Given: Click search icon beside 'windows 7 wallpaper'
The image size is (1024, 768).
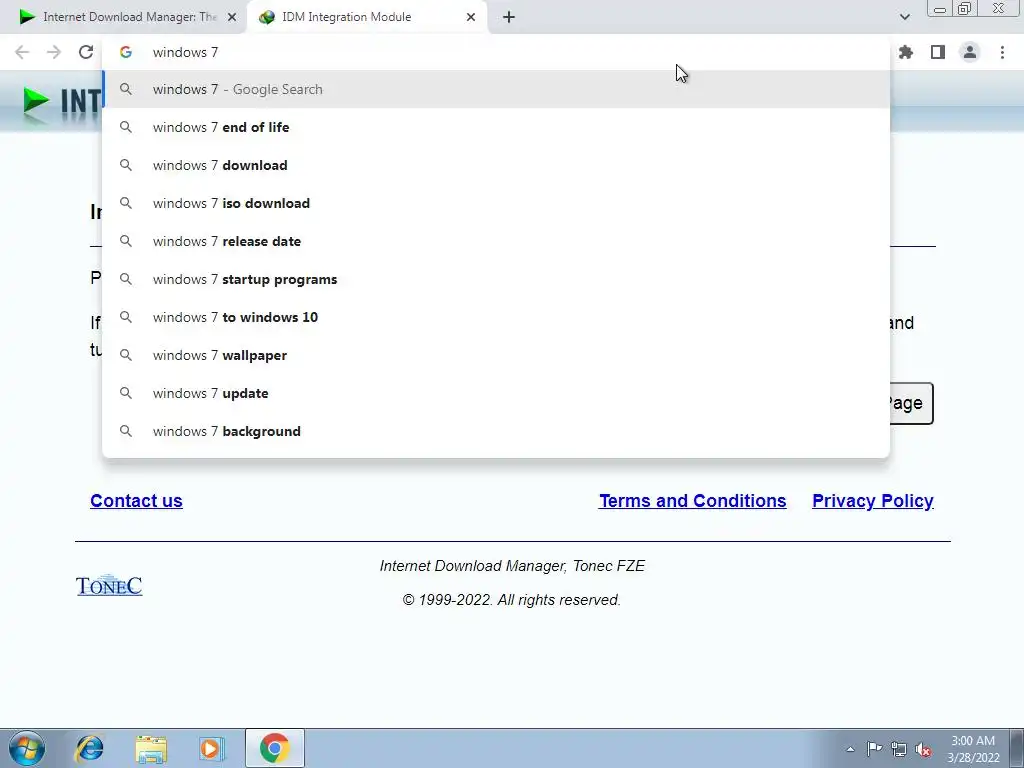Looking at the screenshot, I should point(125,355).
